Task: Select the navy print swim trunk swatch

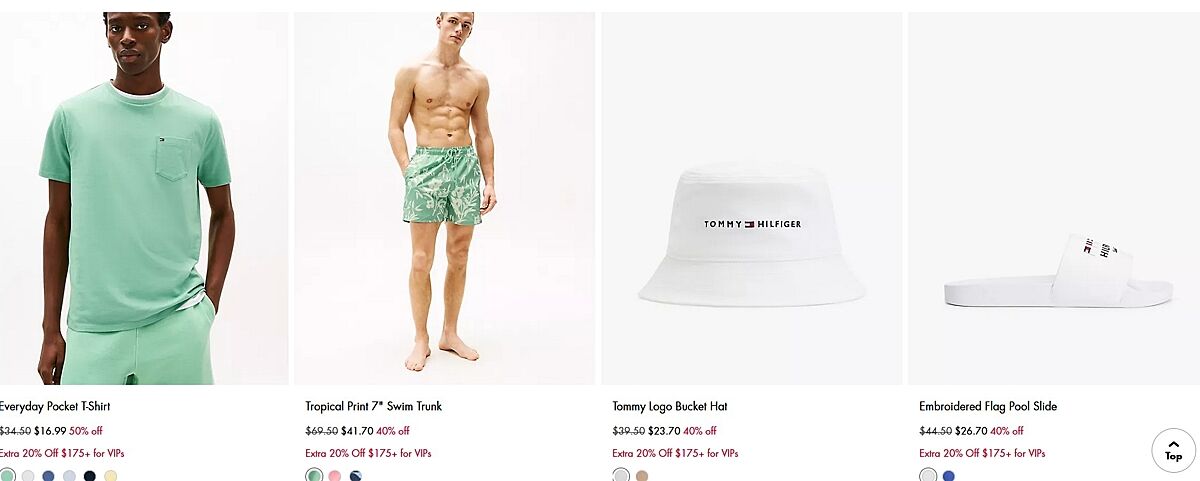Action: point(356,476)
